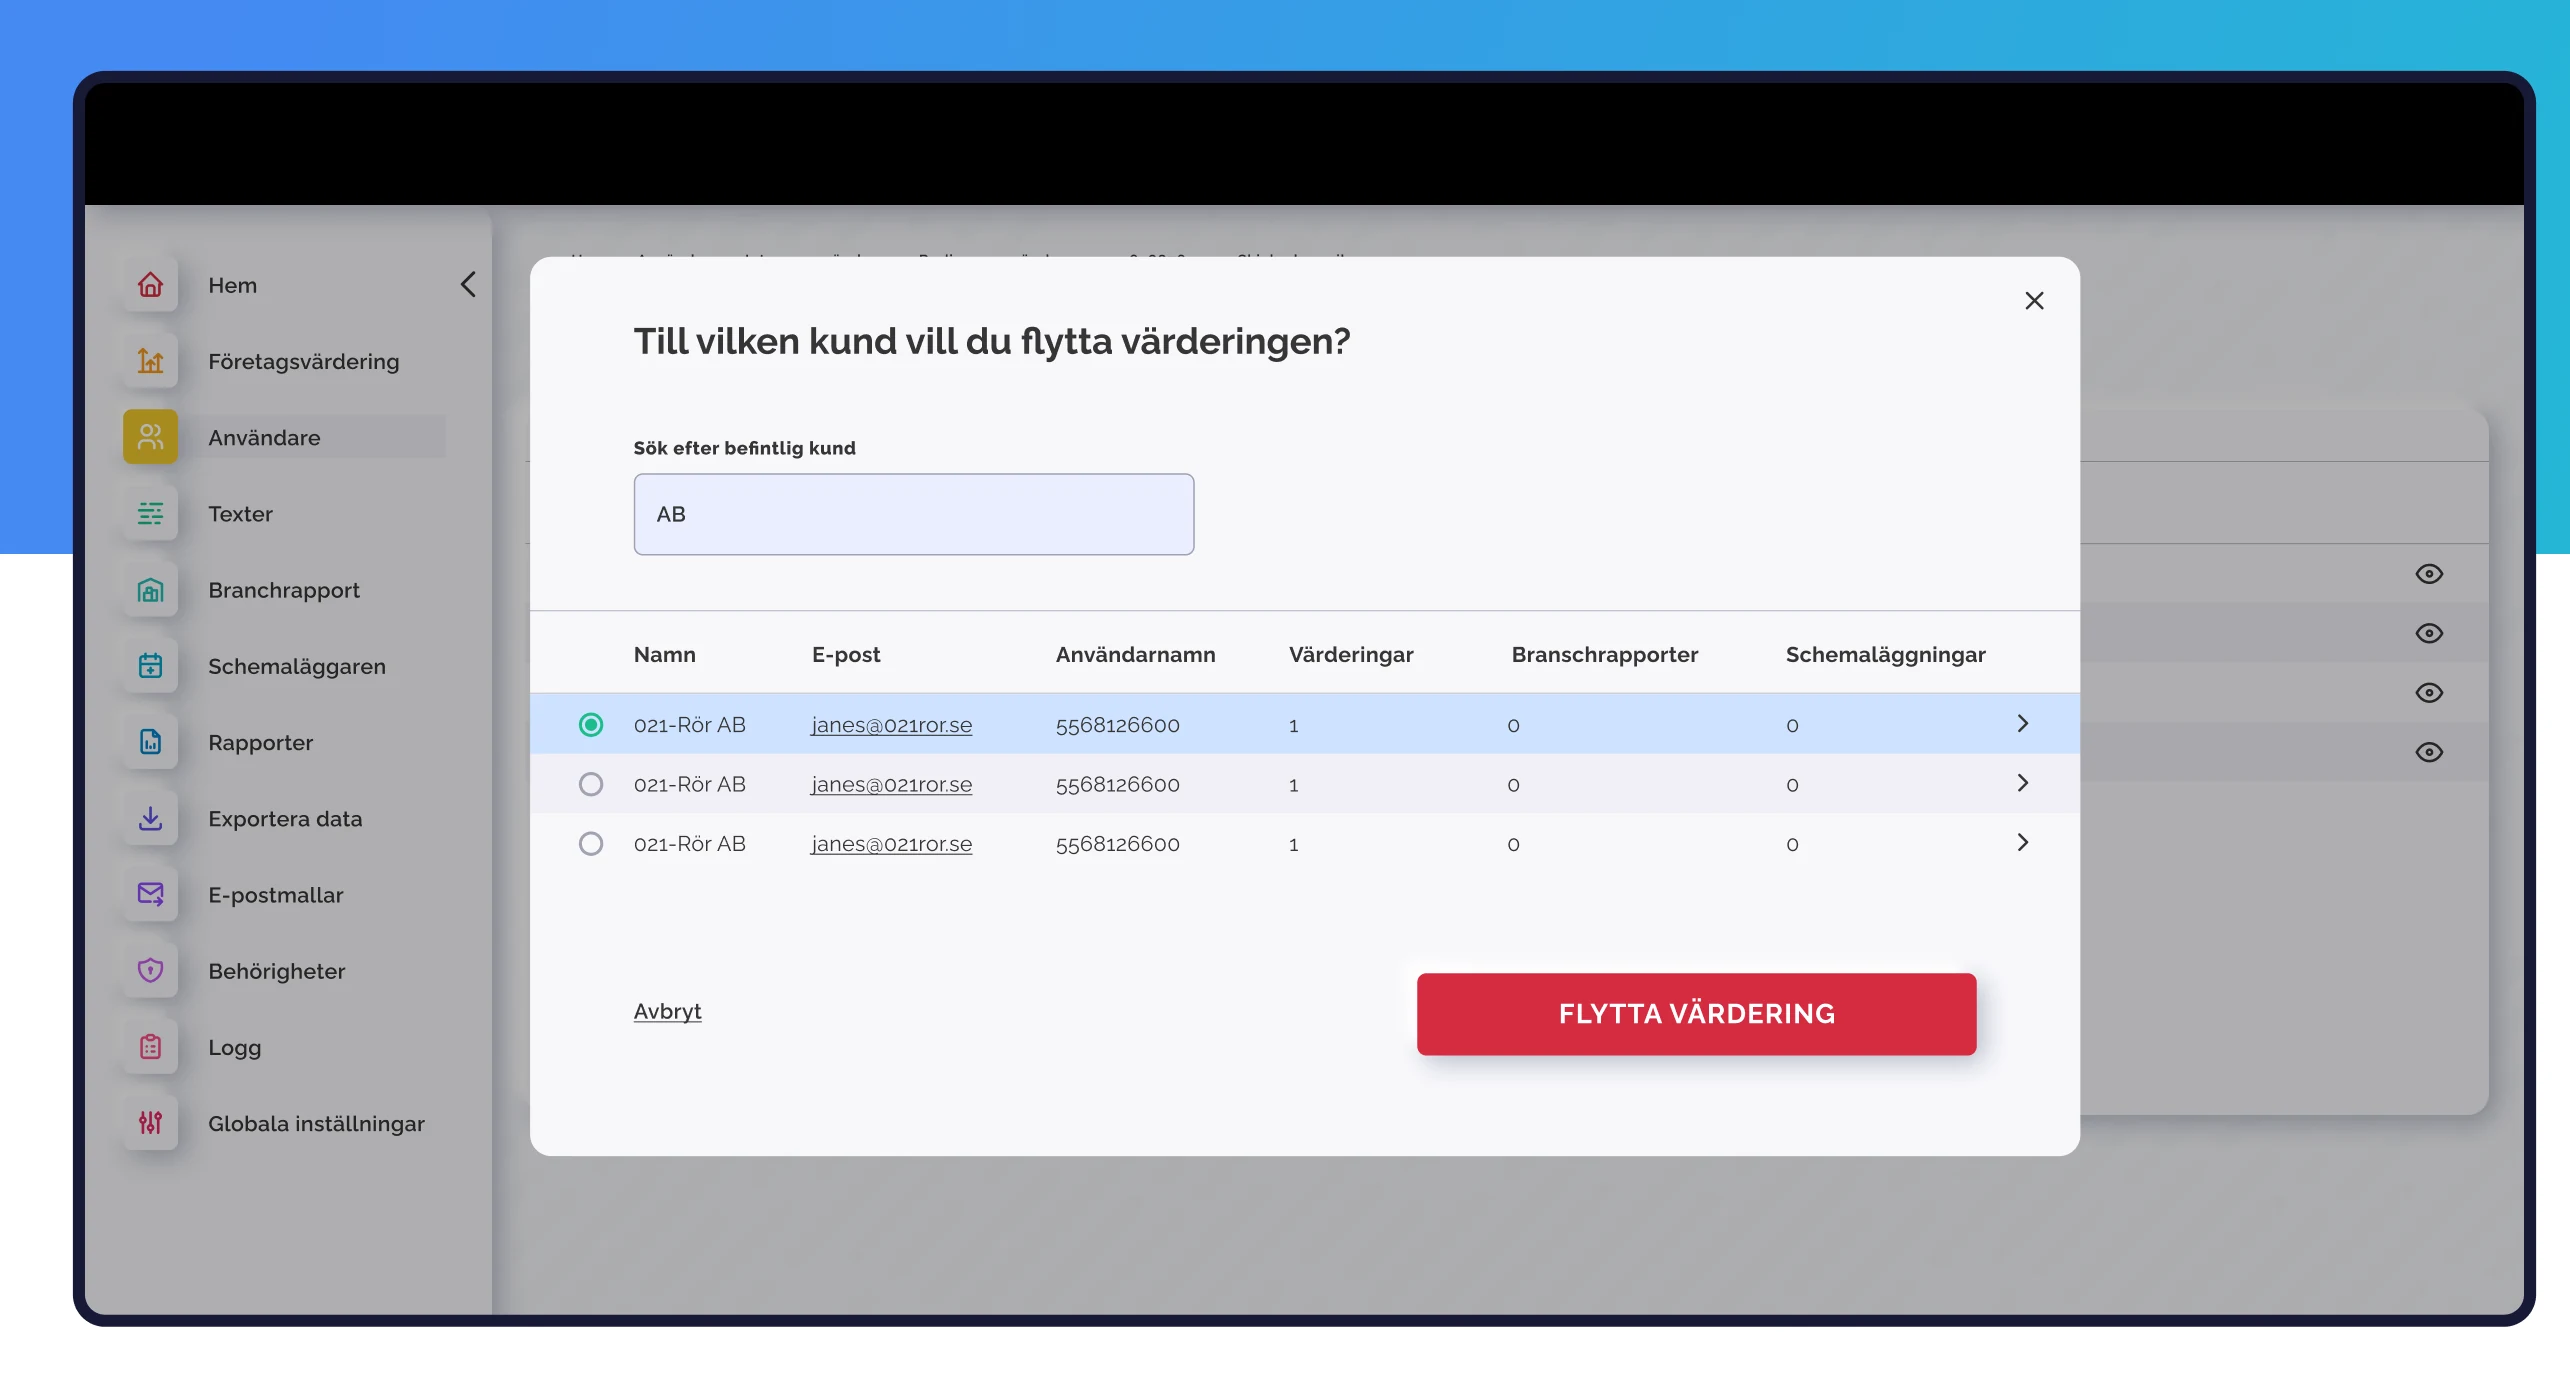Toggle the first eye icon in background list
The height and width of the screenshot is (1380, 2570).
tap(2429, 574)
